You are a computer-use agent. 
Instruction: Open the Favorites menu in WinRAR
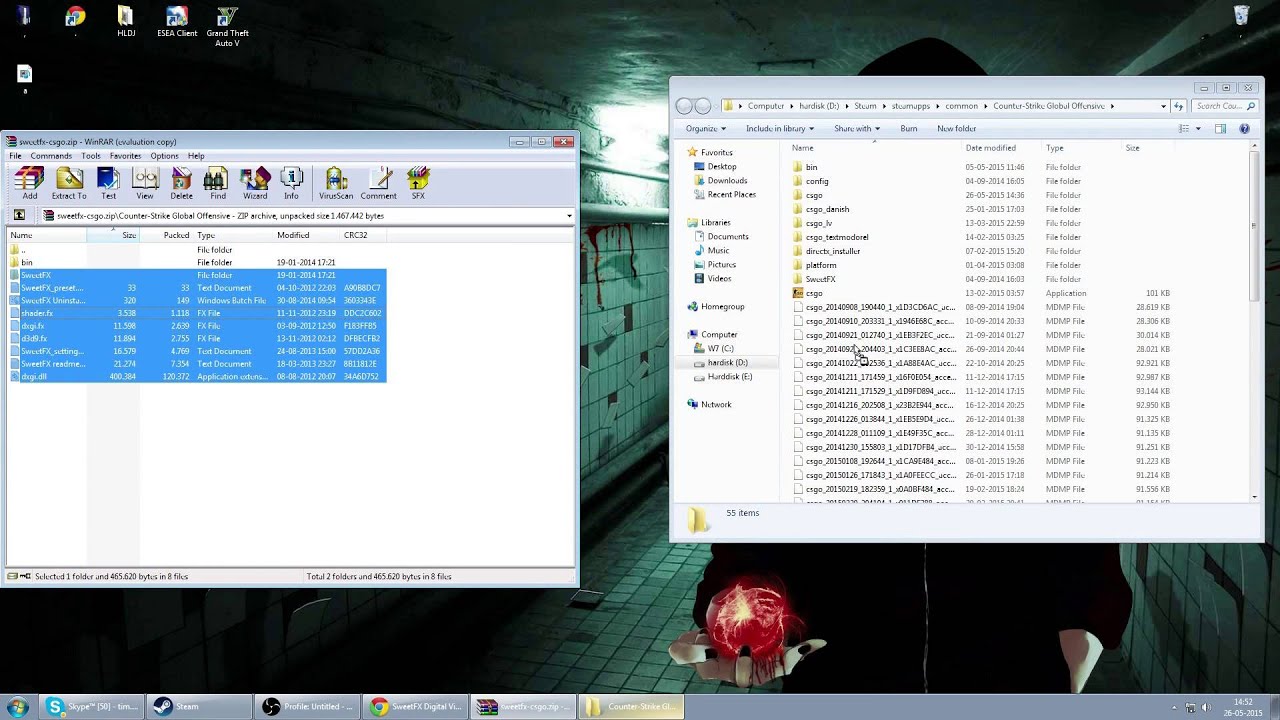click(125, 156)
